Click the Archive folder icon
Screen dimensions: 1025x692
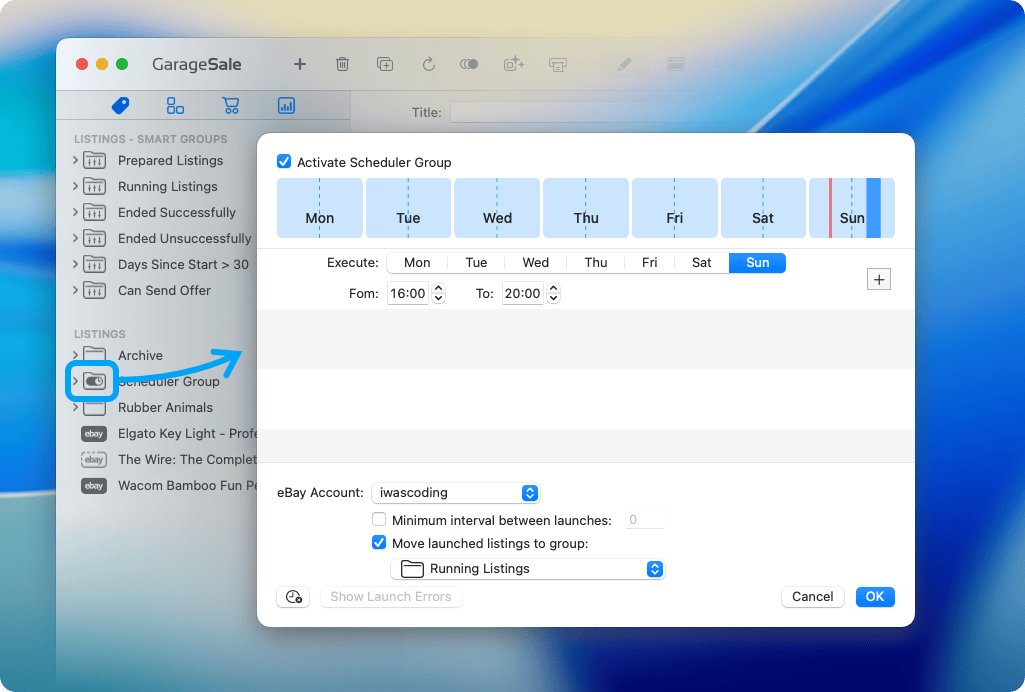(x=95, y=354)
